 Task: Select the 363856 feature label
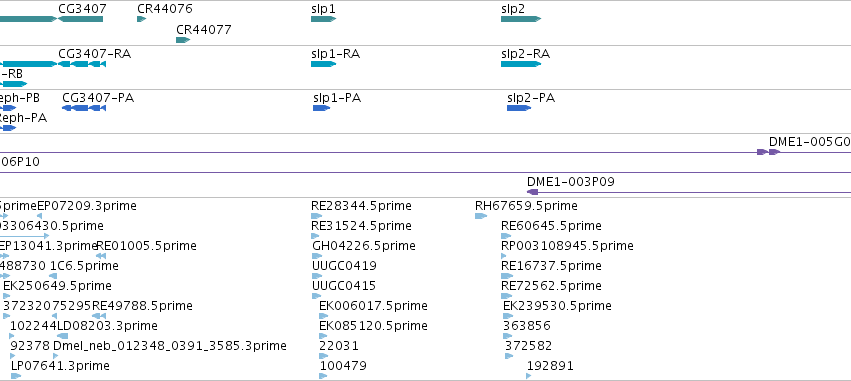(x=527, y=326)
